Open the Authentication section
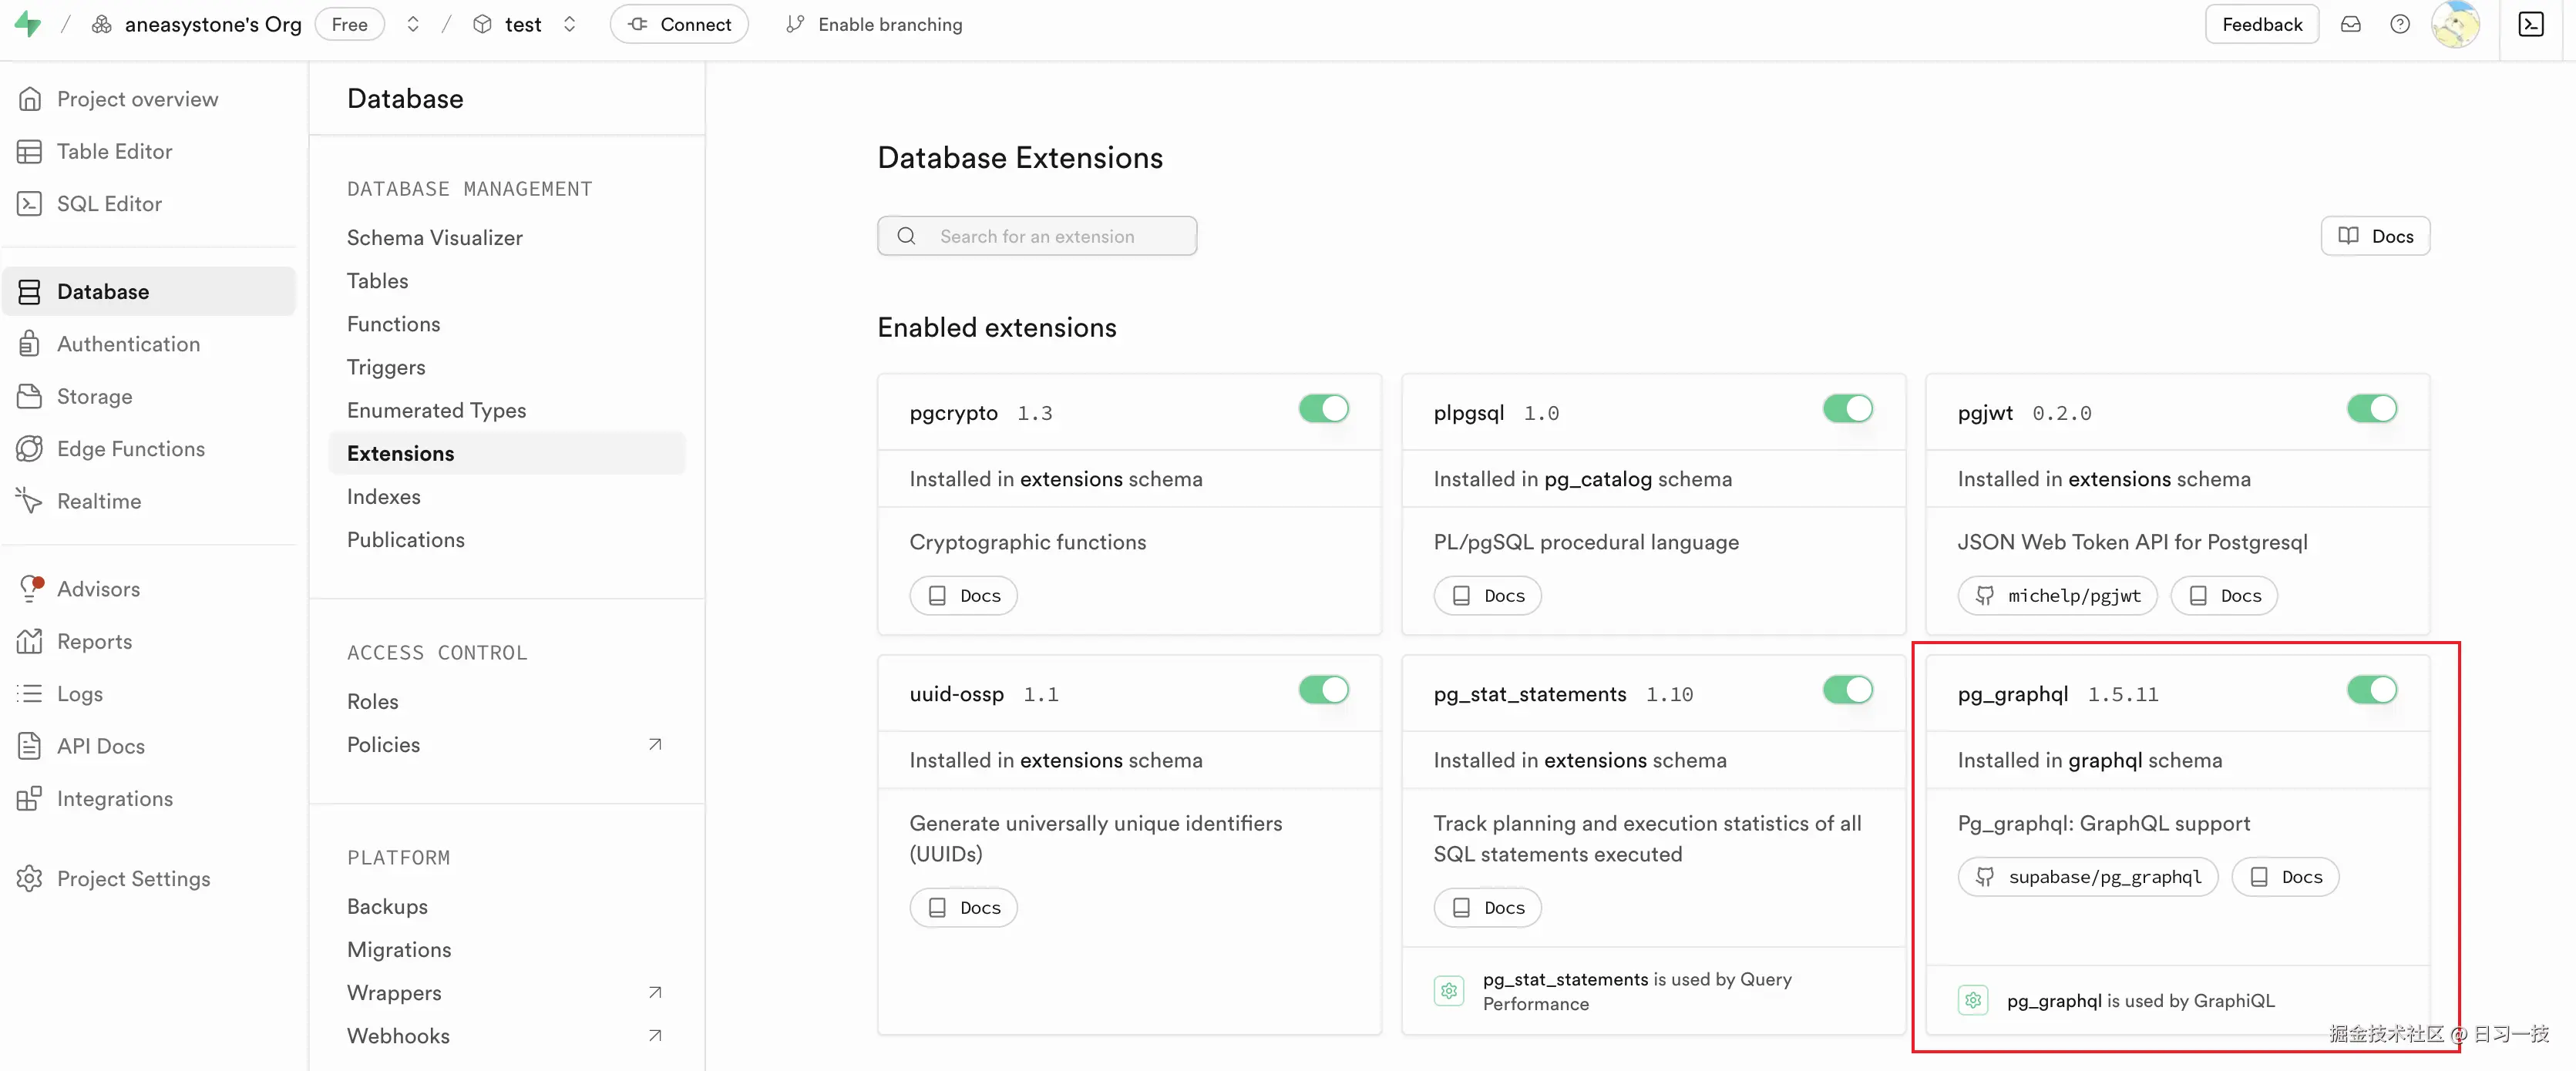The width and height of the screenshot is (2576, 1071). [x=128, y=343]
